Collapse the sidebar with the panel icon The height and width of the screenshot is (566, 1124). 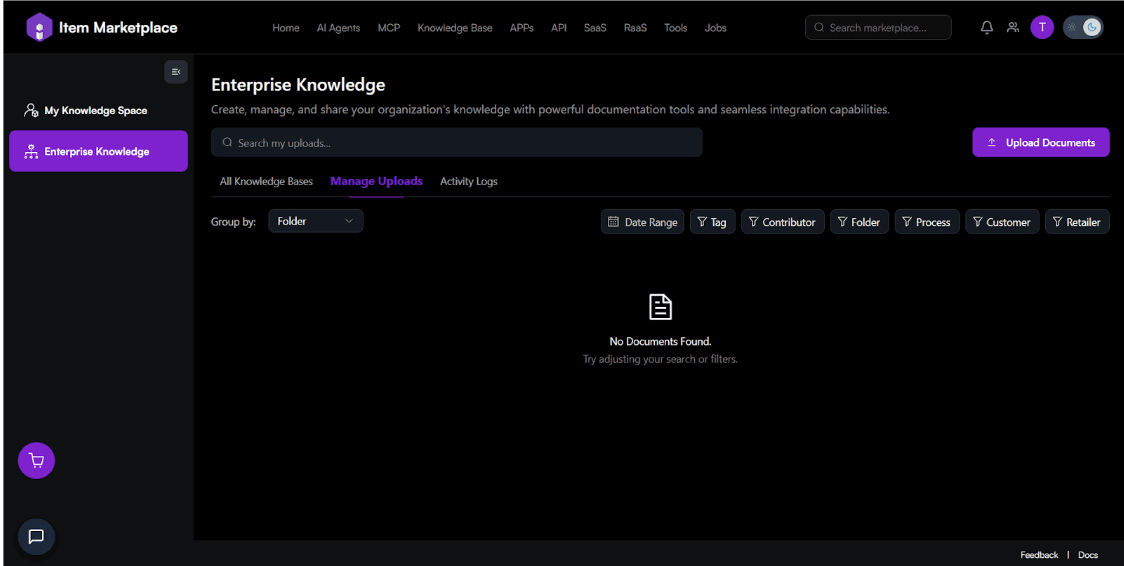click(176, 72)
